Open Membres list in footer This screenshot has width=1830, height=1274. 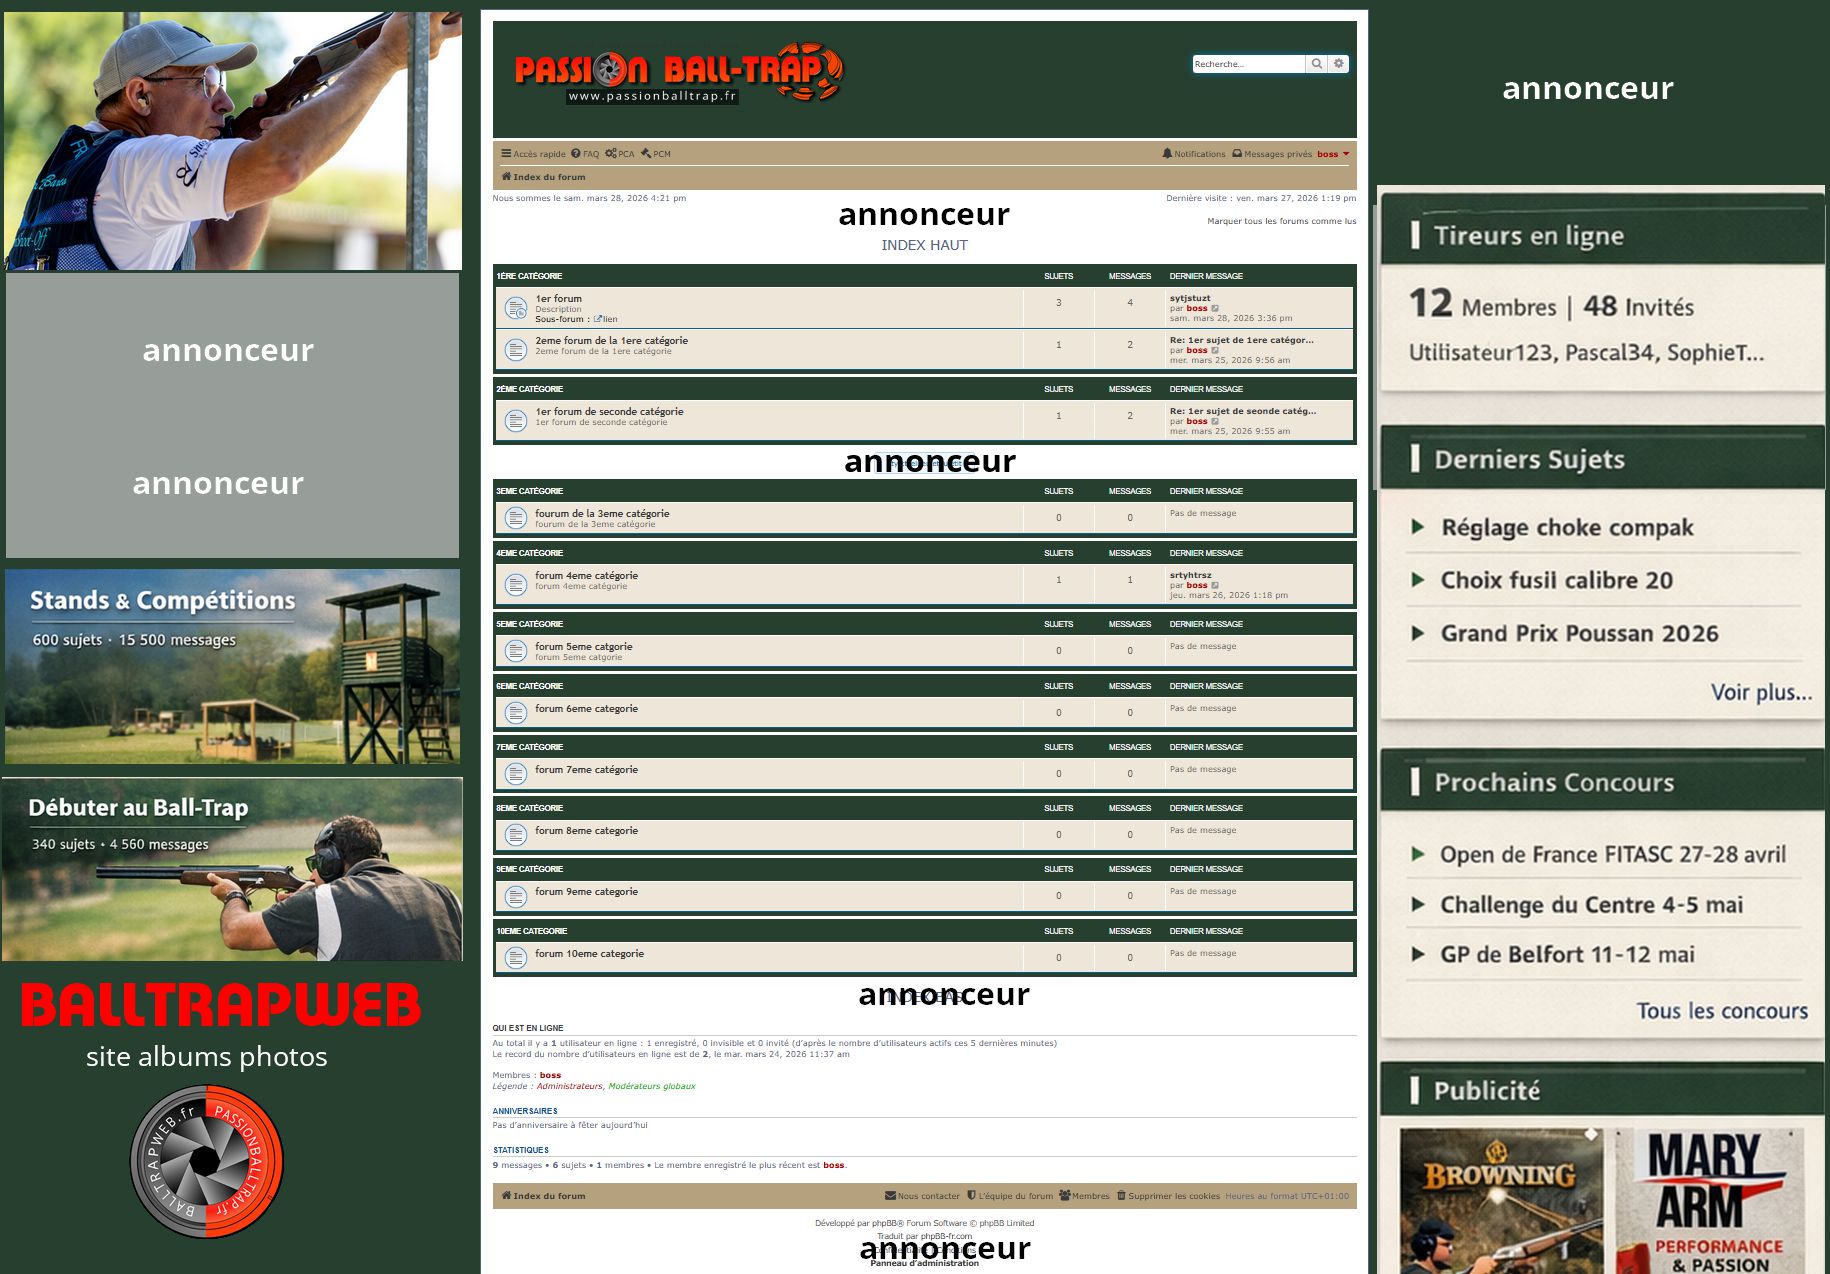(1084, 1196)
